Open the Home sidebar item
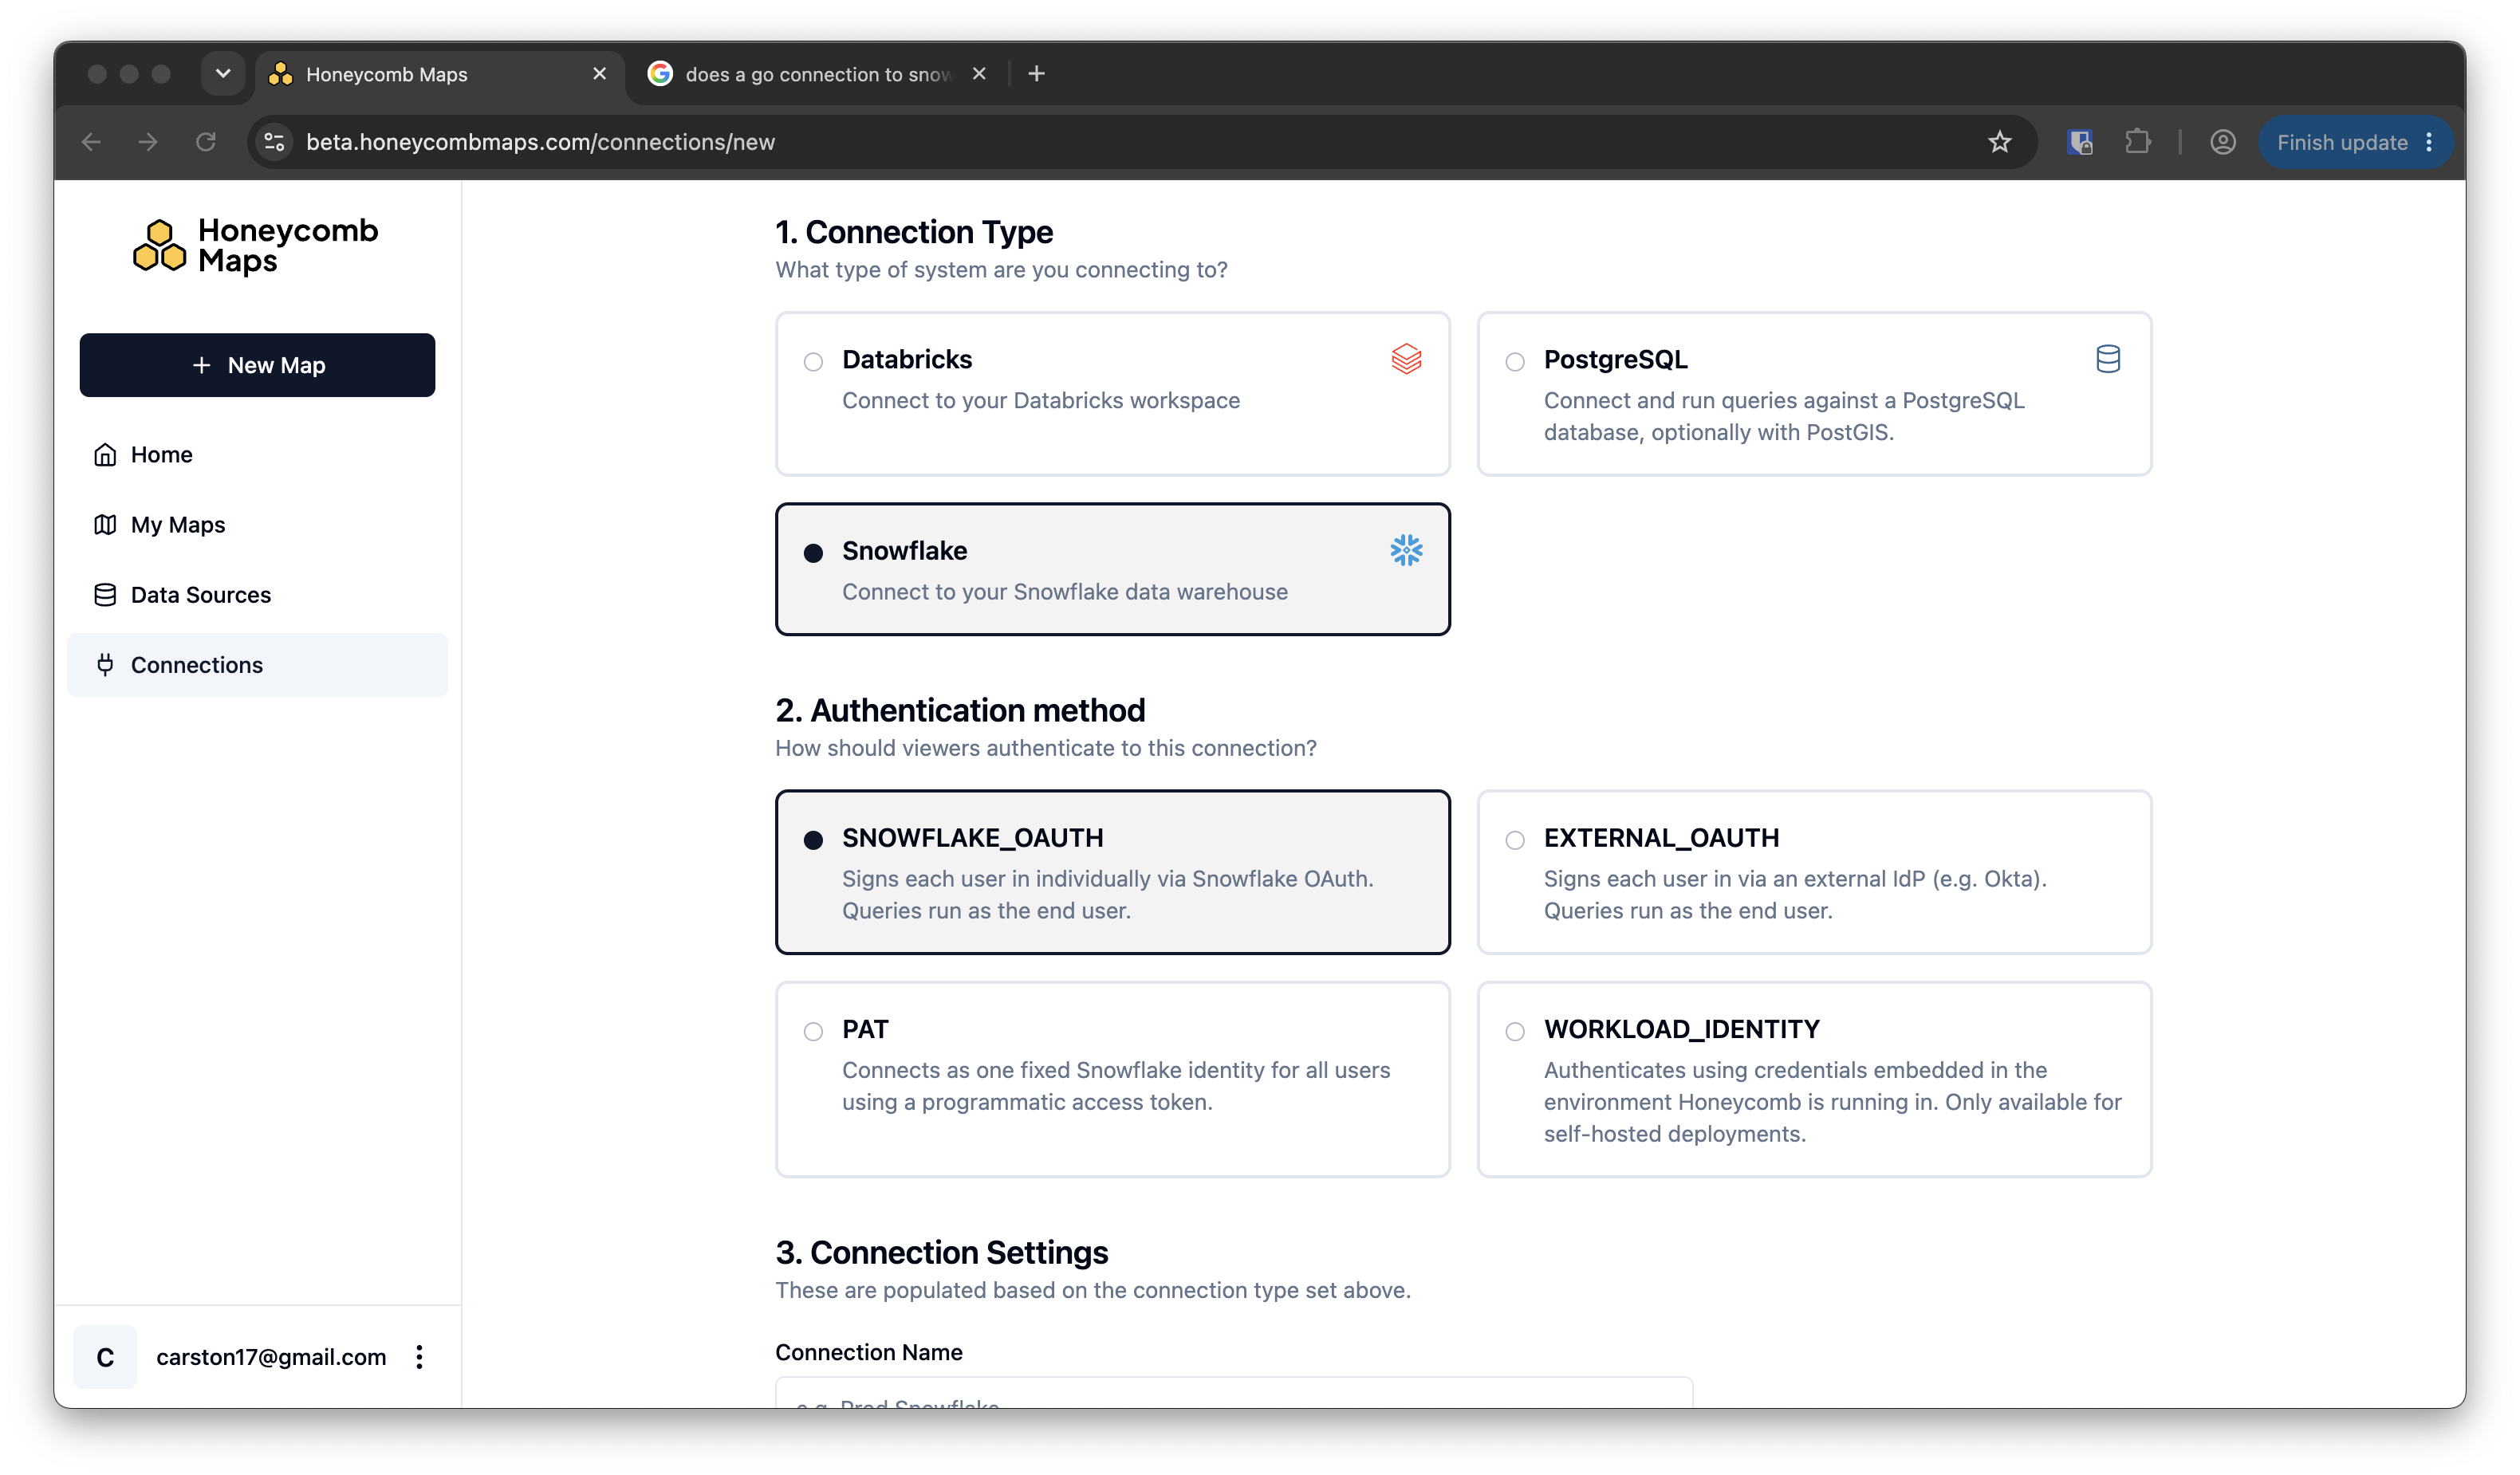This screenshot has width=2520, height=1475. tap(257, 454)
